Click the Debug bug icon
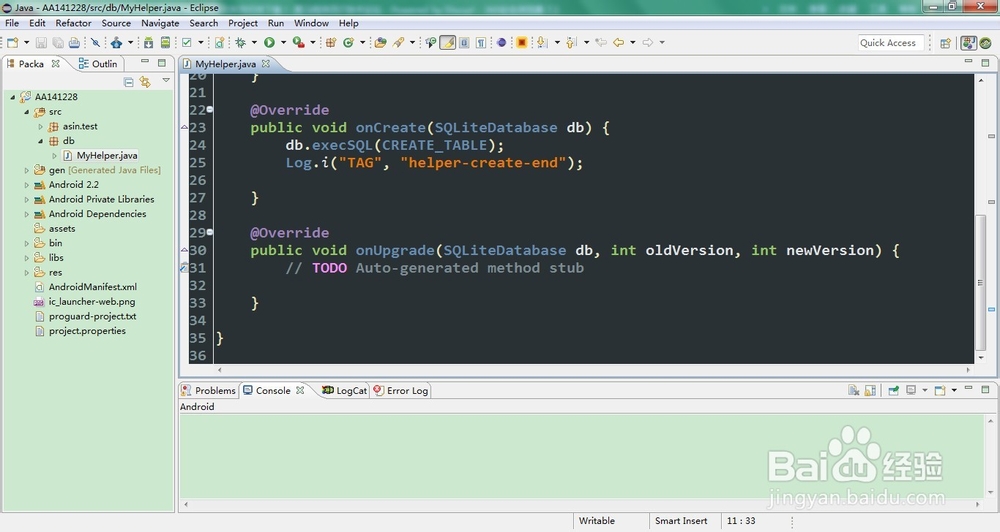 tap(240, 43)
